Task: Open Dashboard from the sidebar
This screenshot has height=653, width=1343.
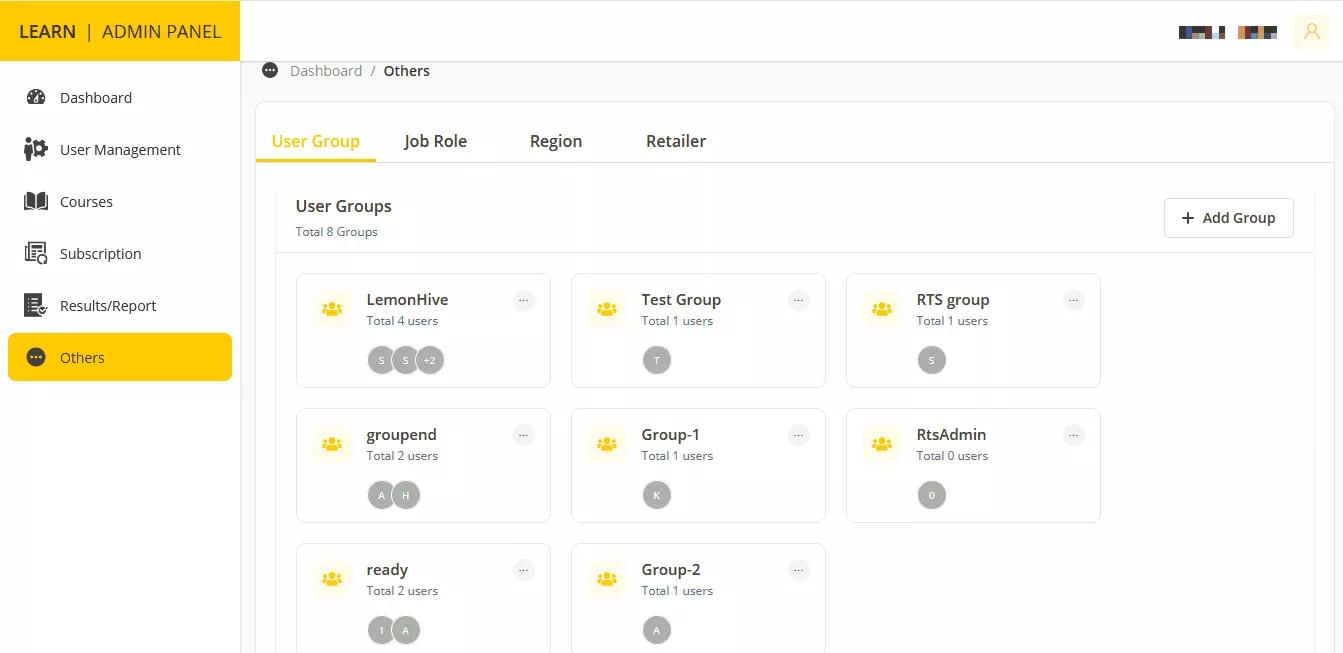Action: (95, 98)
